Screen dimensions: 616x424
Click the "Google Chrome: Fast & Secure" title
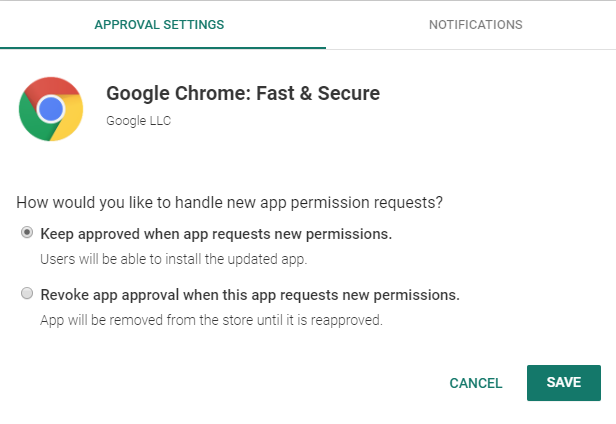click(x=243, y=94)
